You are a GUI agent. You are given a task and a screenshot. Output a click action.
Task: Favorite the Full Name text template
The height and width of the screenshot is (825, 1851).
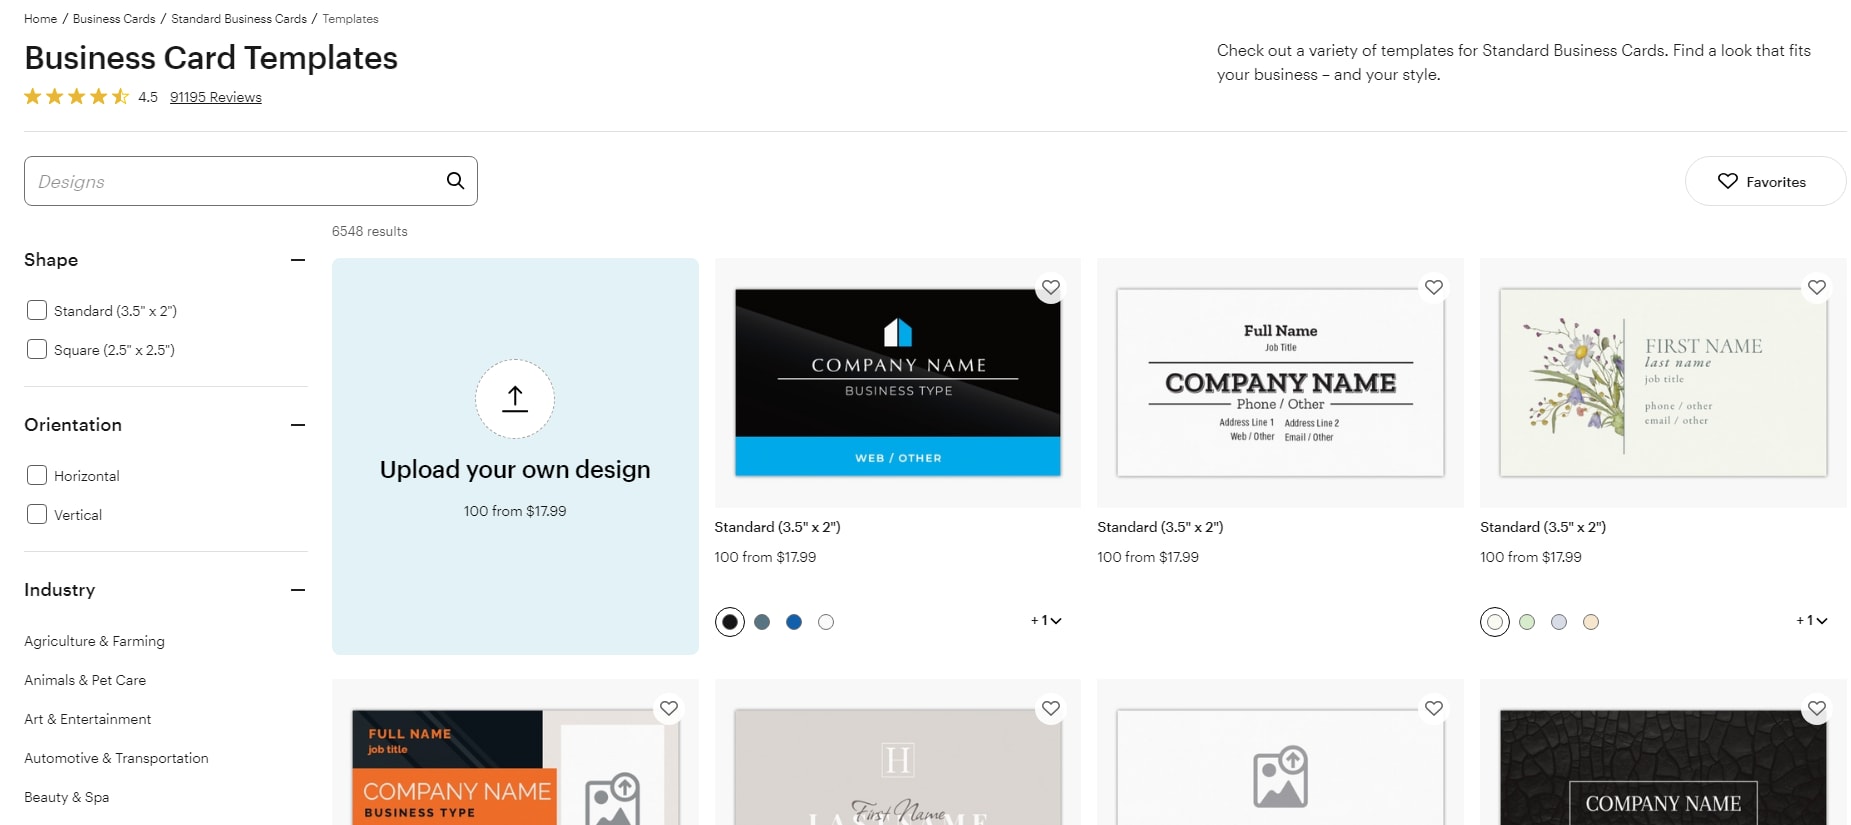(1433, 288)
